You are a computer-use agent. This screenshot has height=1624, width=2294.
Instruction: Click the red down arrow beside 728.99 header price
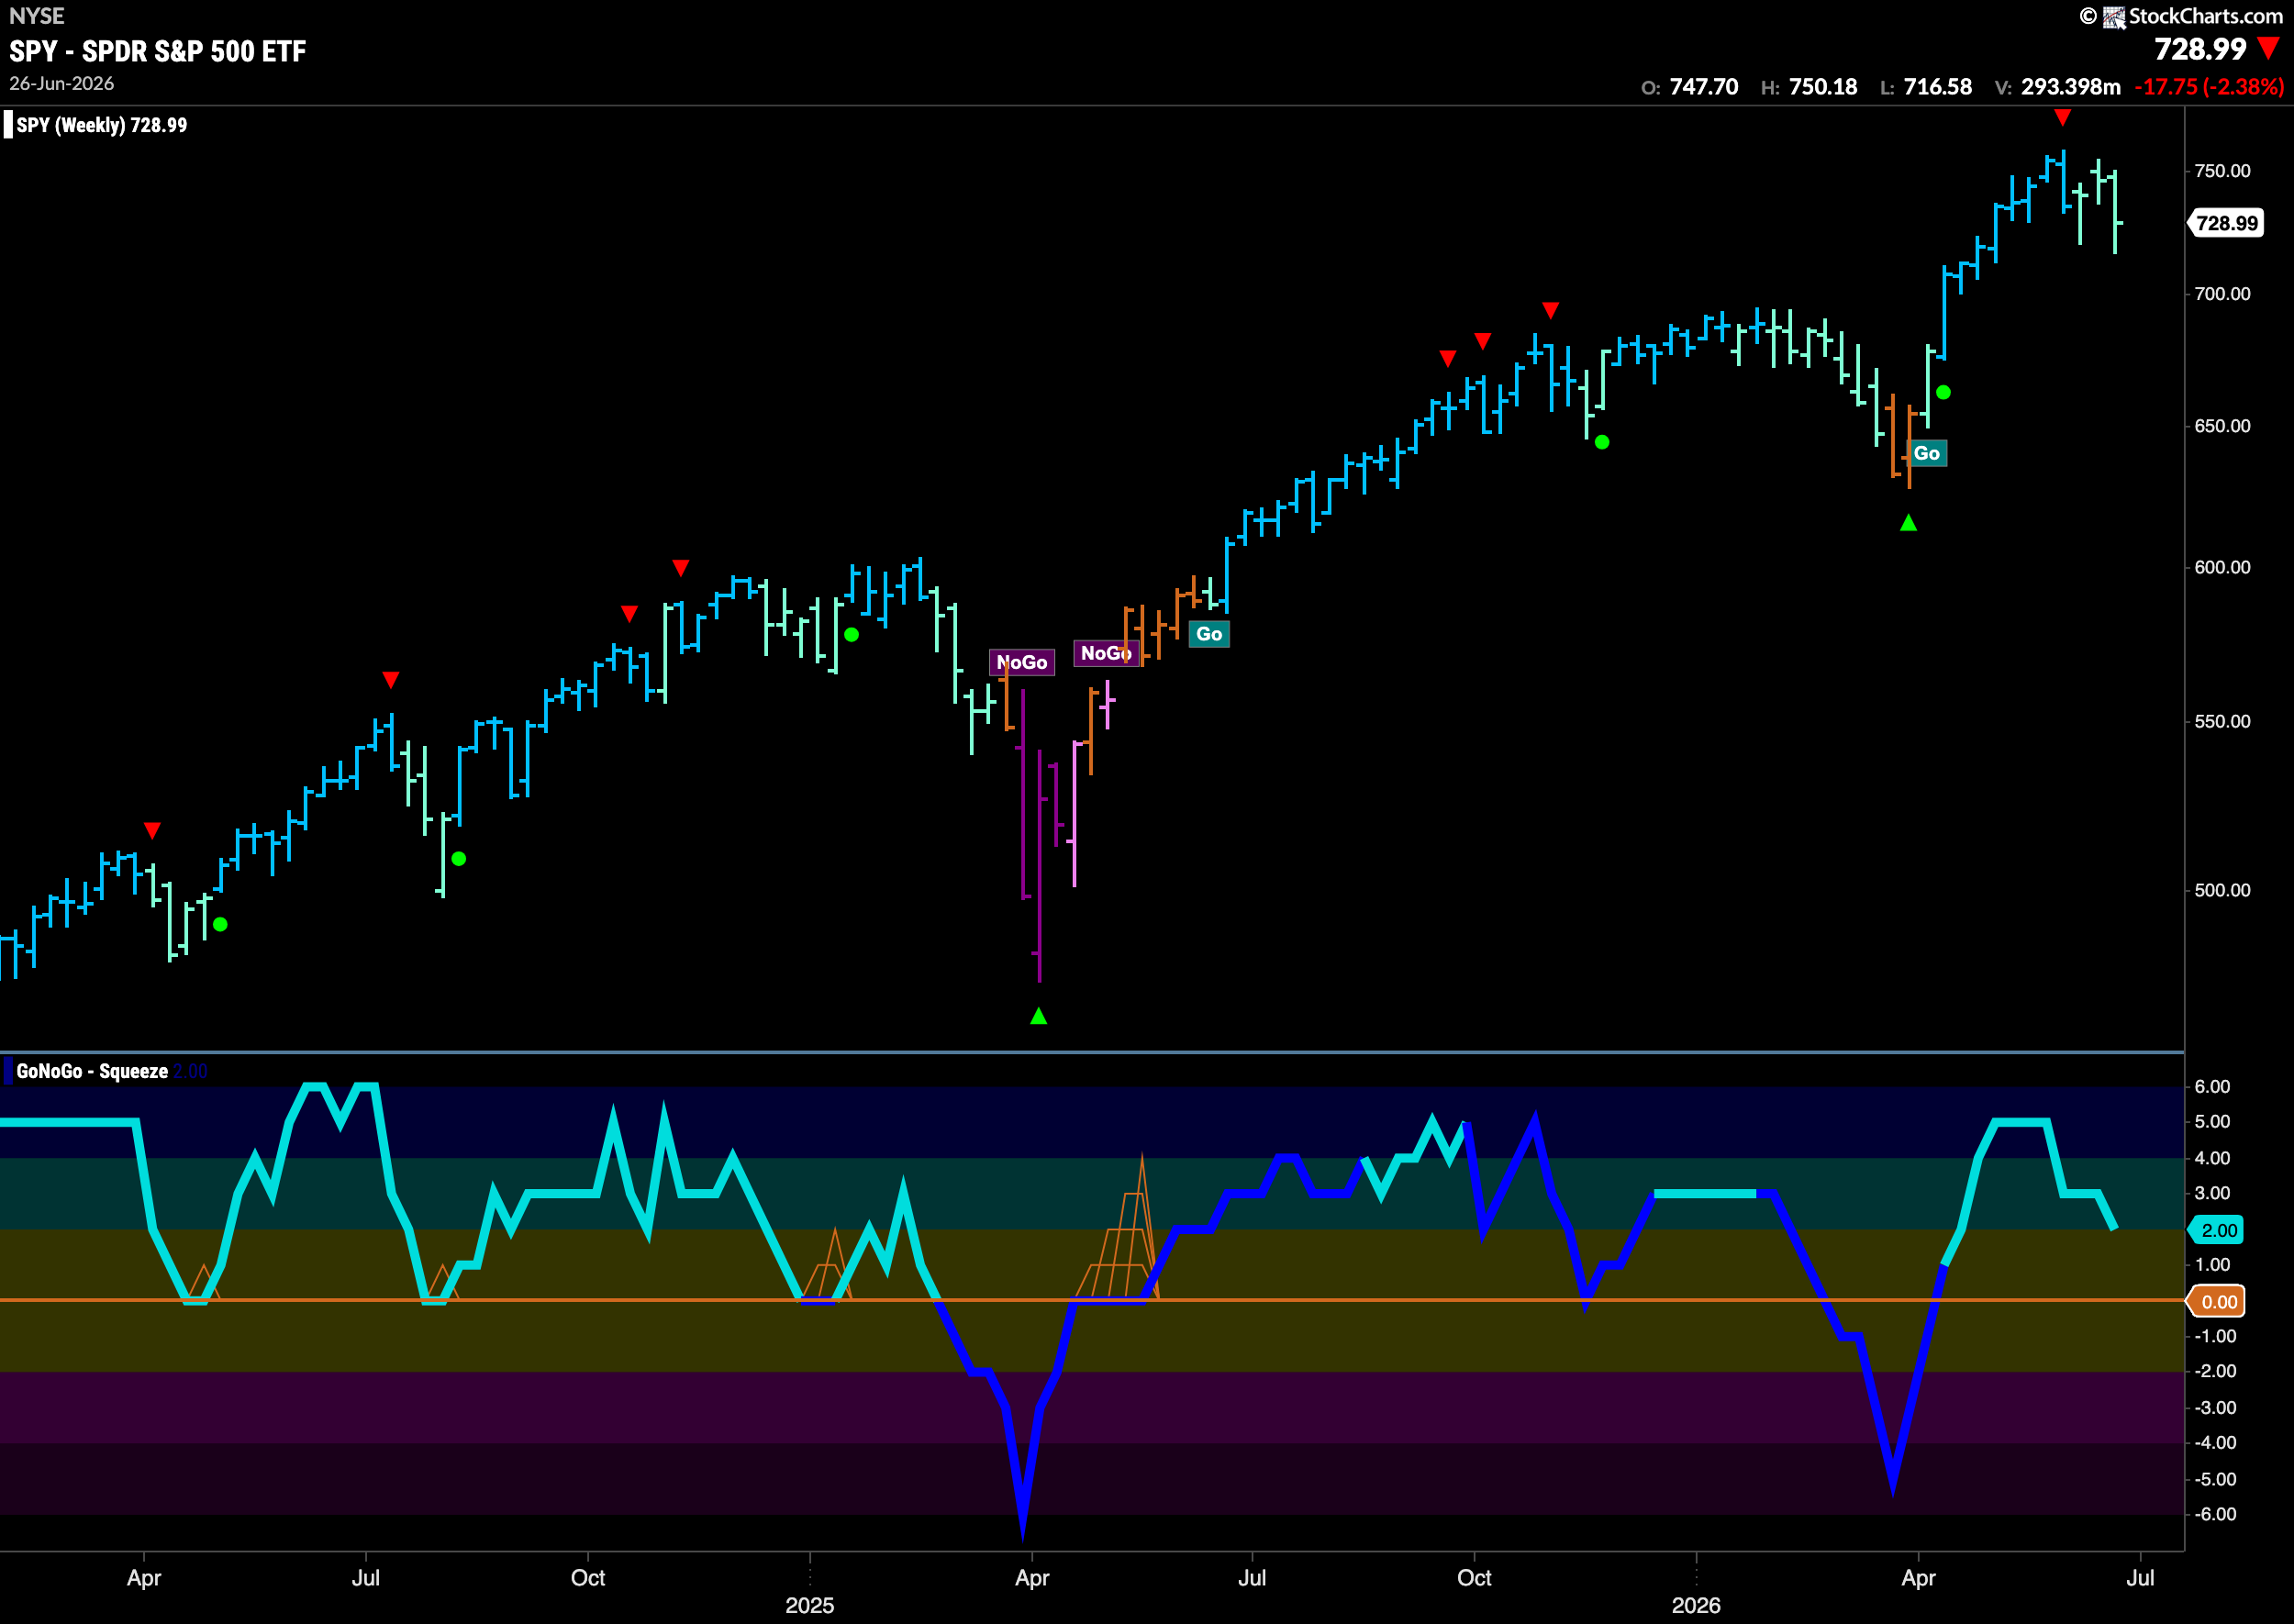[2269, 49]
